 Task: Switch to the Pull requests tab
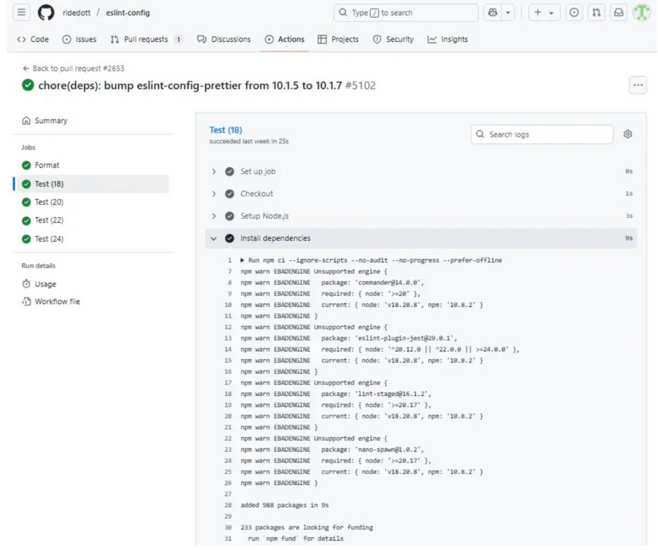pyautogui.click(x=146, y=40)
